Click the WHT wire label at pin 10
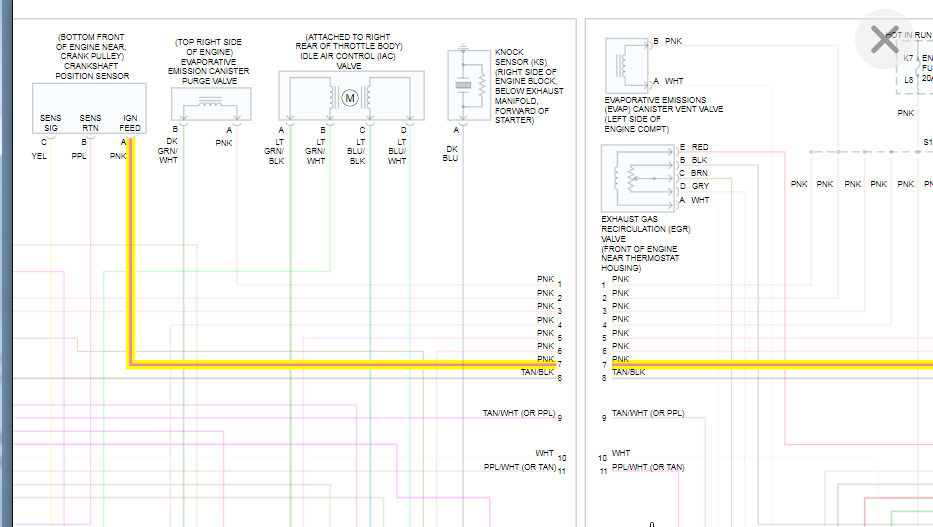Viewport: 933px width, 527px height. click(x=544, y=453)
